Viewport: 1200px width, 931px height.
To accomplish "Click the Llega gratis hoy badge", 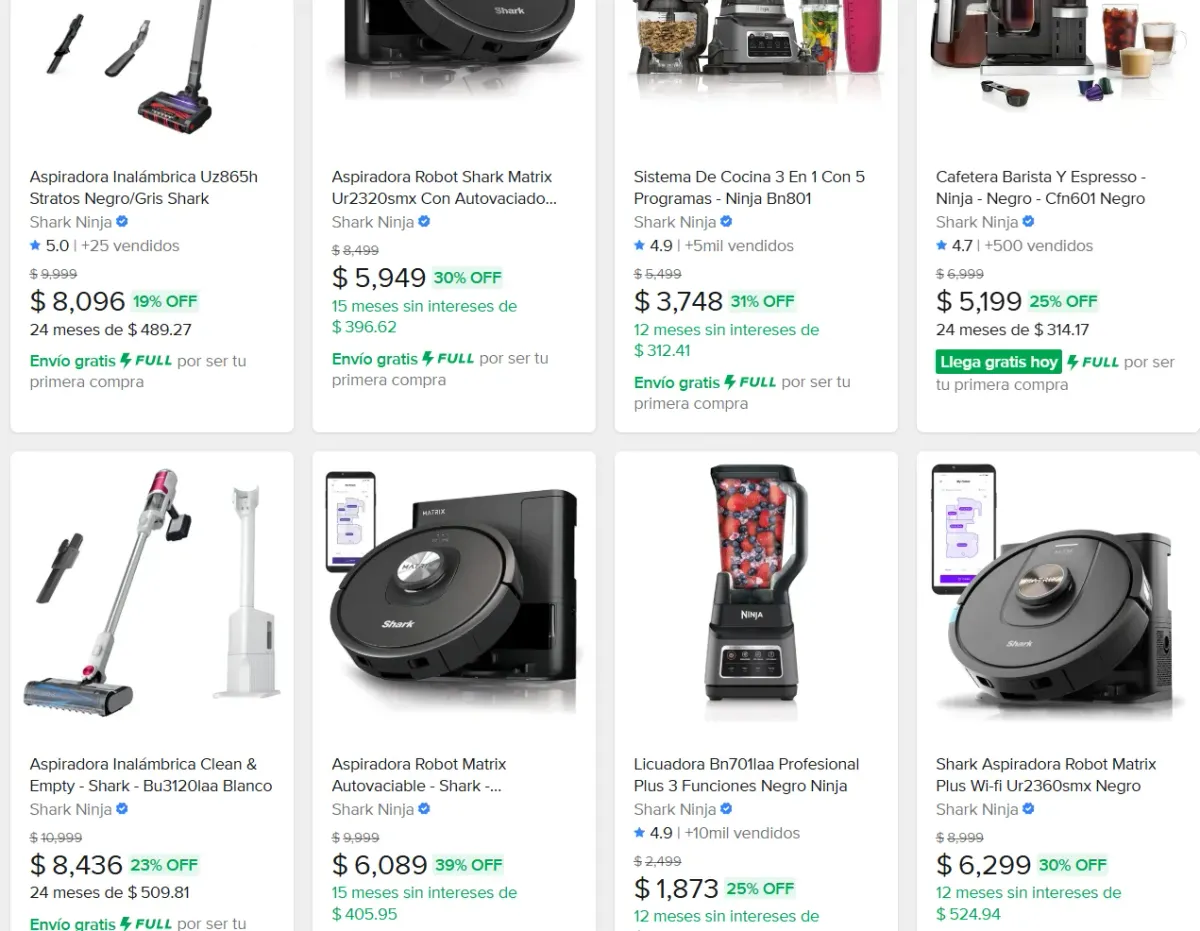I will click(998, 362).
